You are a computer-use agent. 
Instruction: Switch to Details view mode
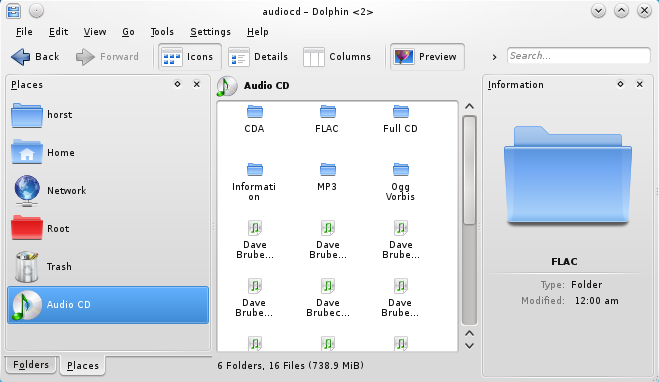[258, 57]
